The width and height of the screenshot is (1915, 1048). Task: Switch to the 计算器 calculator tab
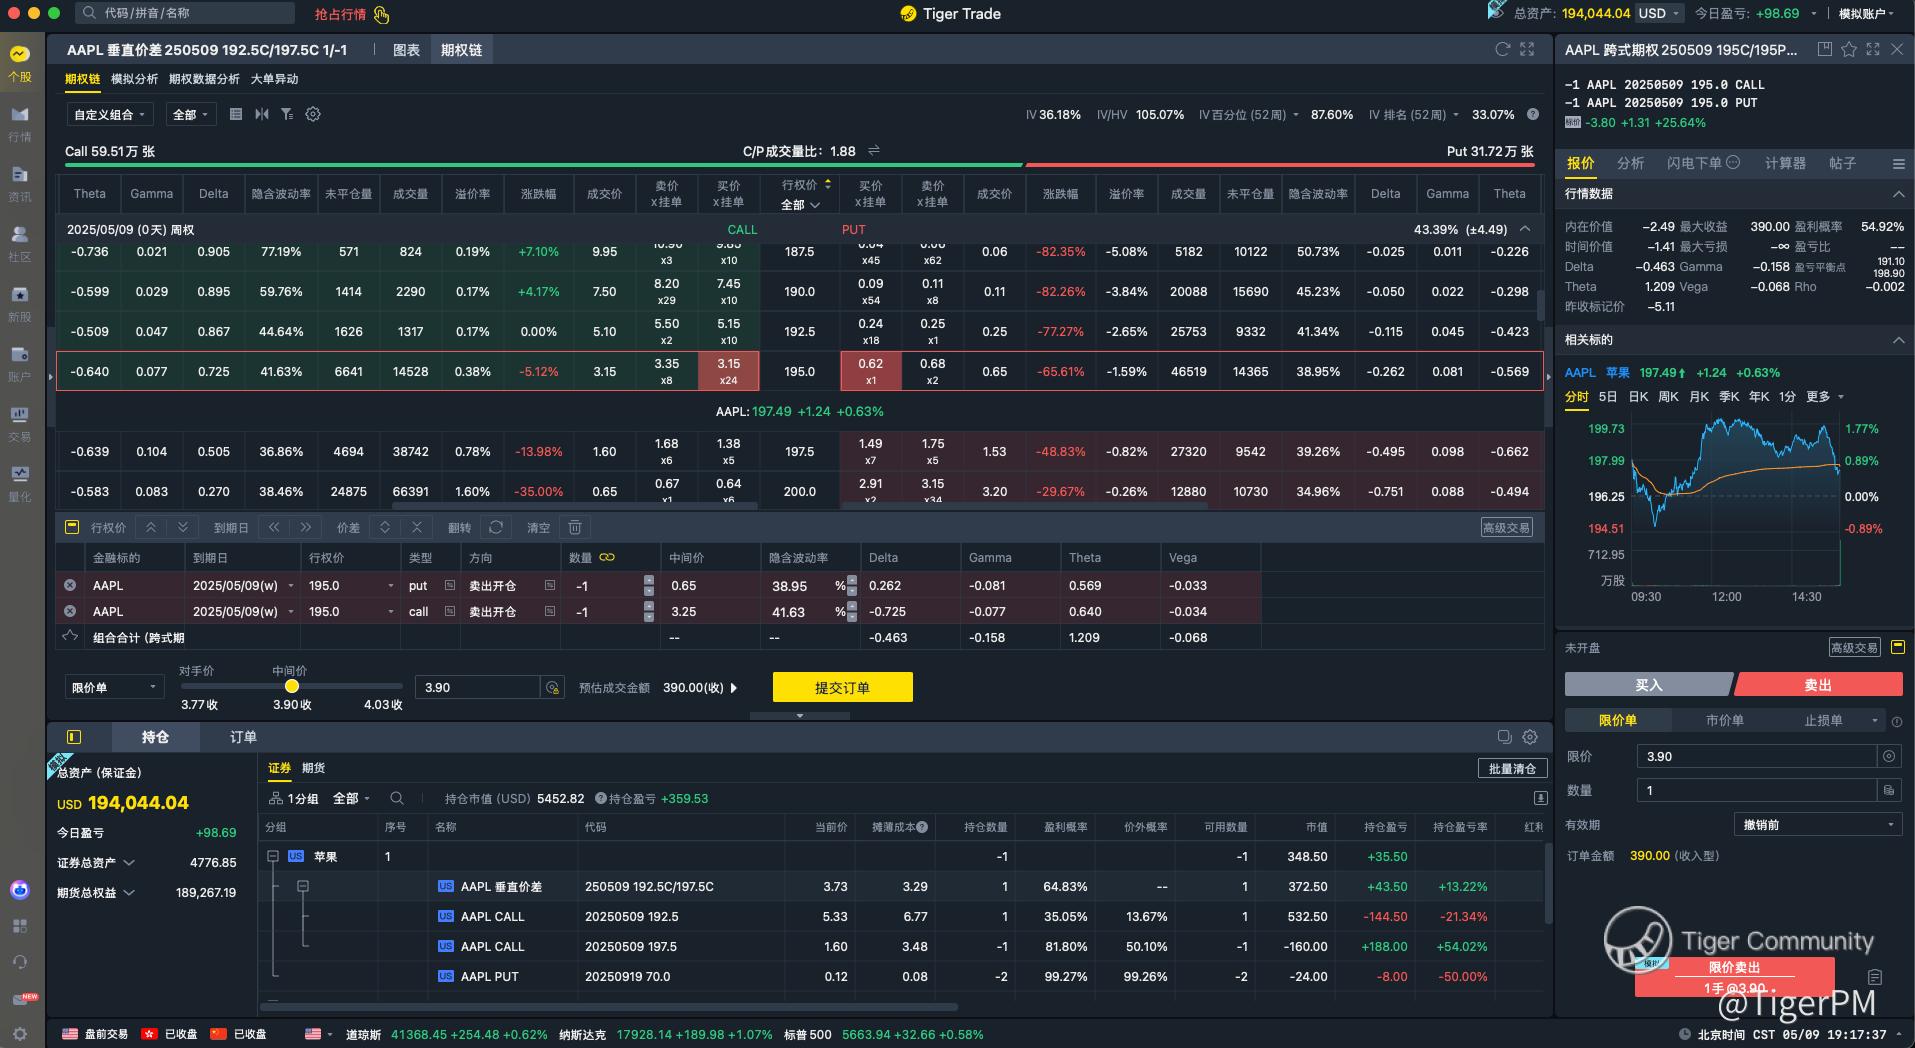pyautogui.click(x=1785, y=163)
